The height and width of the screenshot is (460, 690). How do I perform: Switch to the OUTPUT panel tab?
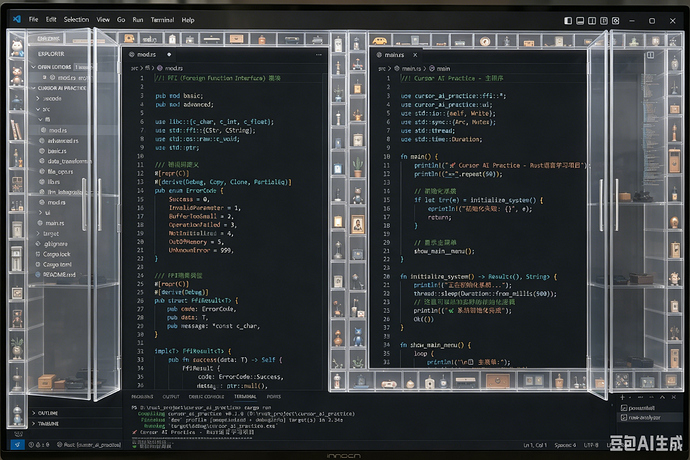click(171, 397)
